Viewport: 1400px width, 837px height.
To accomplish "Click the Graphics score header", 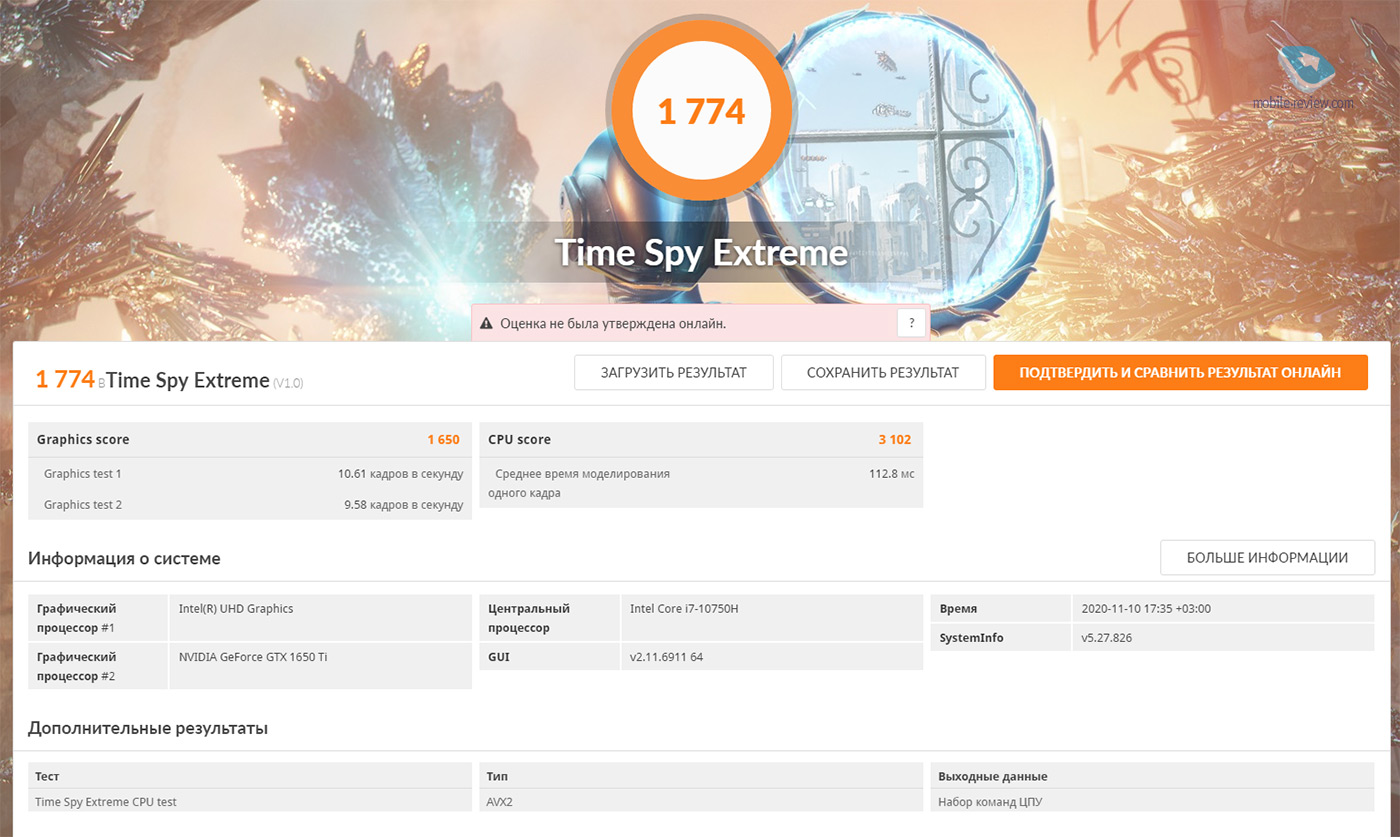I will click(83, 439).
